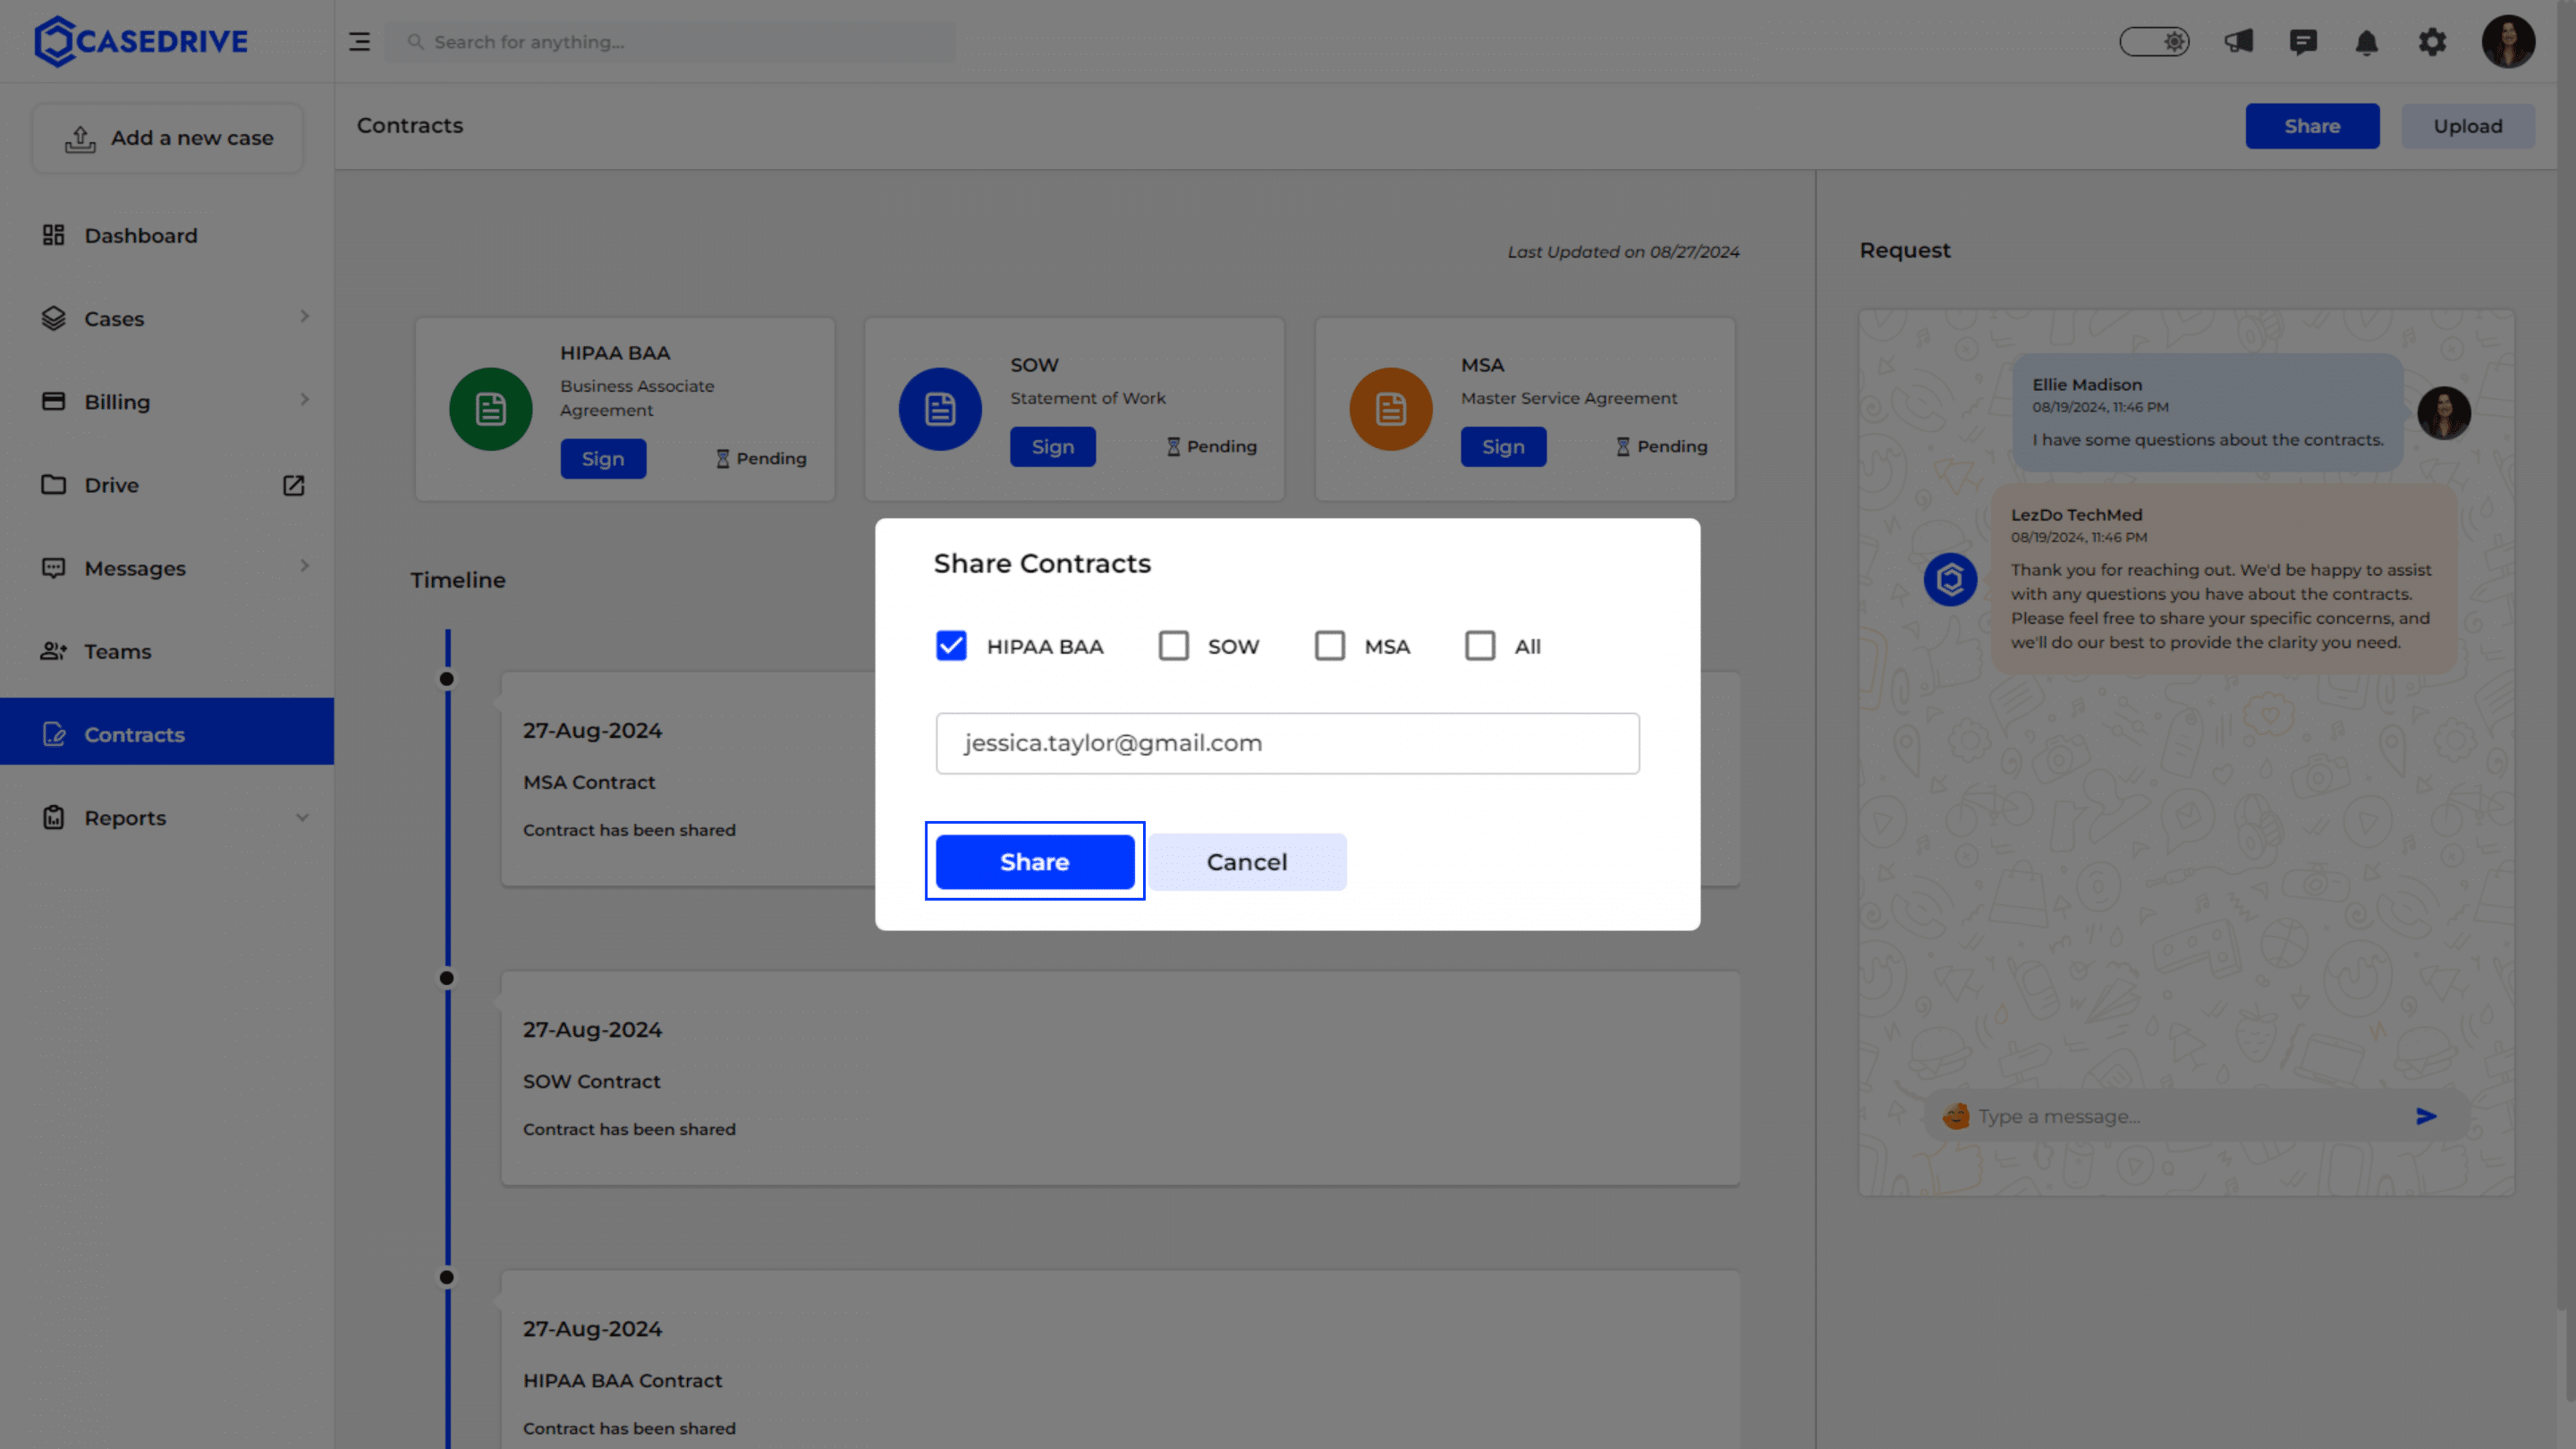Click the blue SOW document icon

point(940,409)
